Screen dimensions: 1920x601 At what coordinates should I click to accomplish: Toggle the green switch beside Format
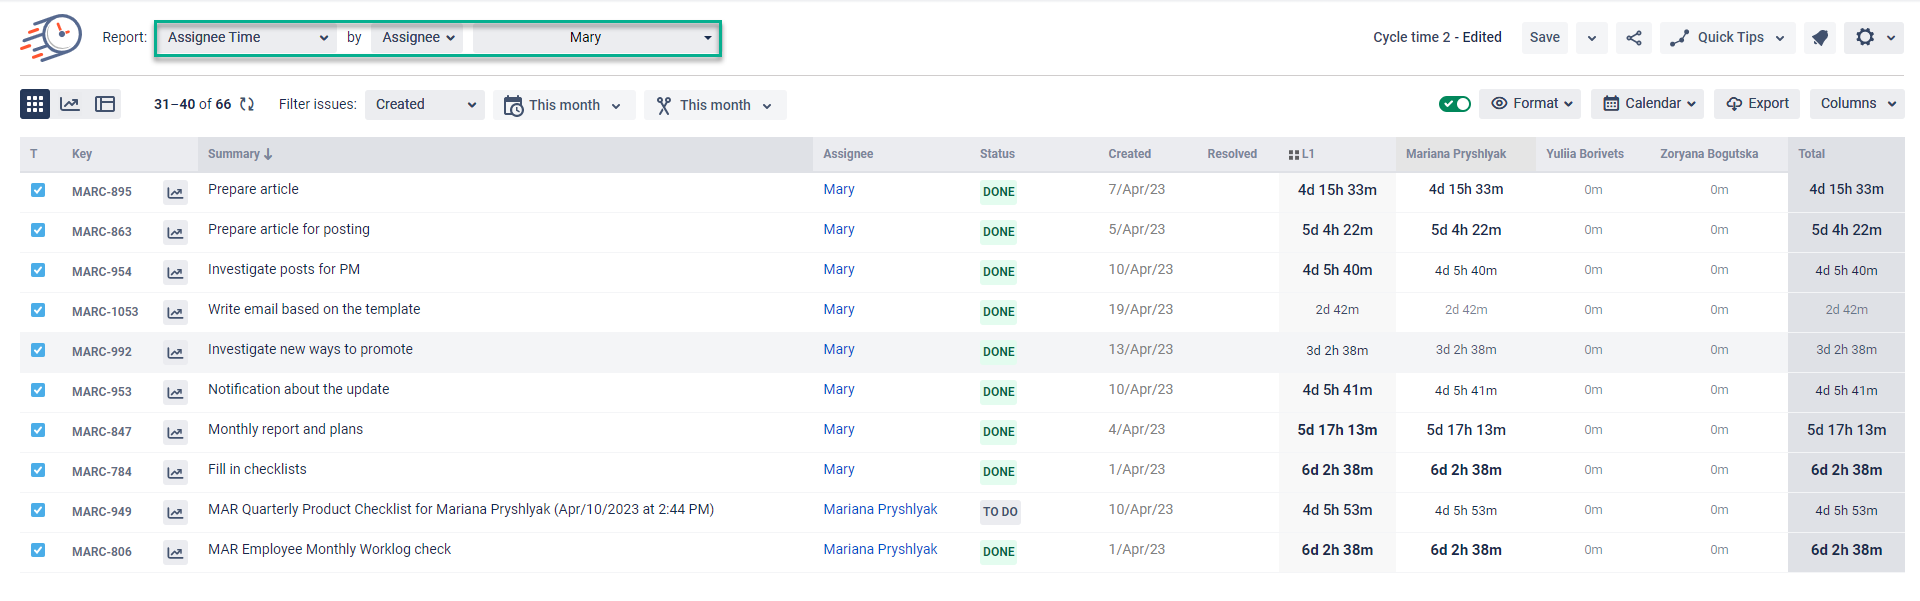(1454, 104)
